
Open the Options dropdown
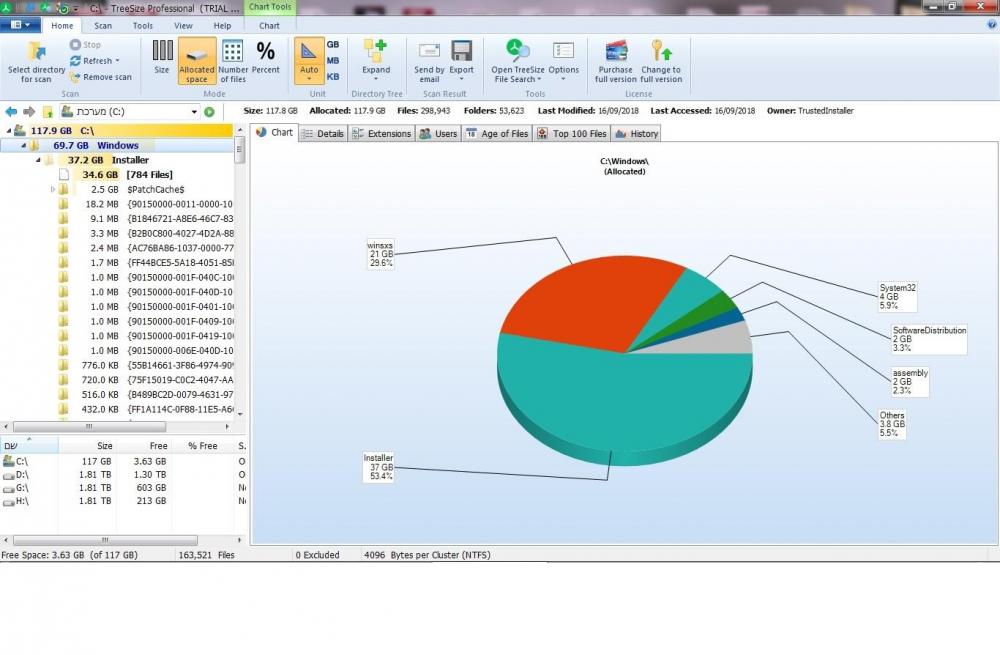563,61
